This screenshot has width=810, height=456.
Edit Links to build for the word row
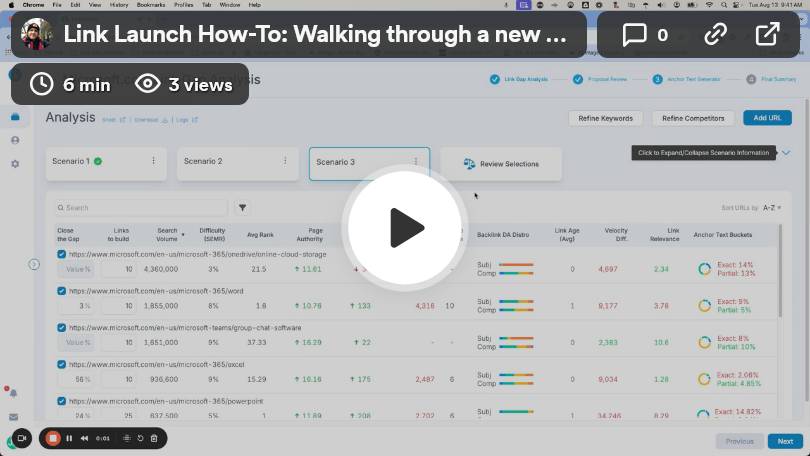(x=119, y=306)
